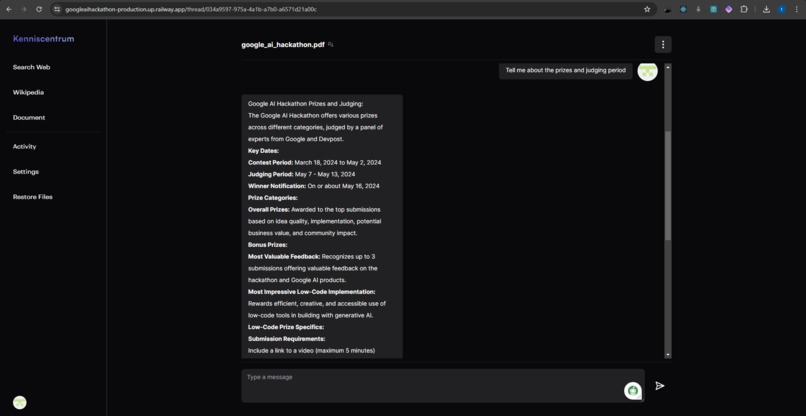Click the Contest Period line

click(315, 162)
